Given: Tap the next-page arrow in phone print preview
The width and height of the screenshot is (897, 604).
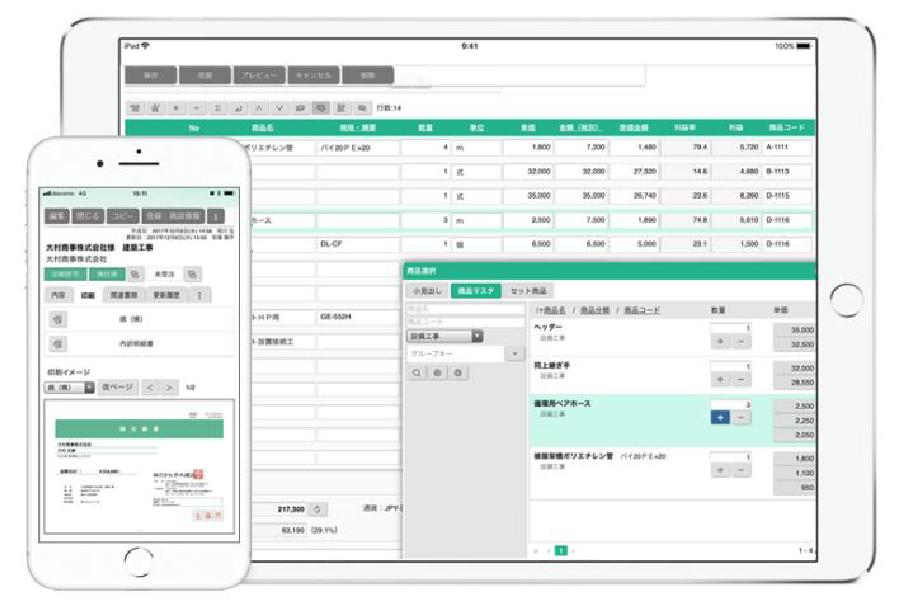Looking at the screenshot, I should coord(169,387).
